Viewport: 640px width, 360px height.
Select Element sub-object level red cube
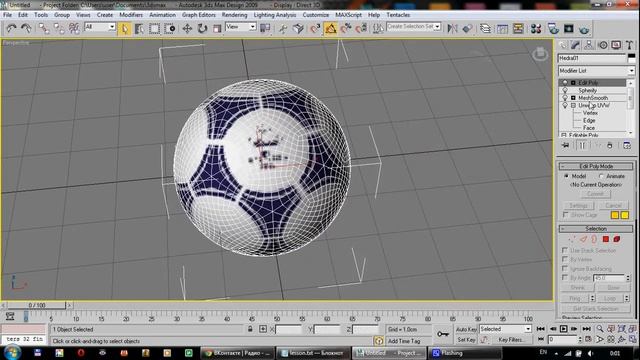tap(616, 239)
